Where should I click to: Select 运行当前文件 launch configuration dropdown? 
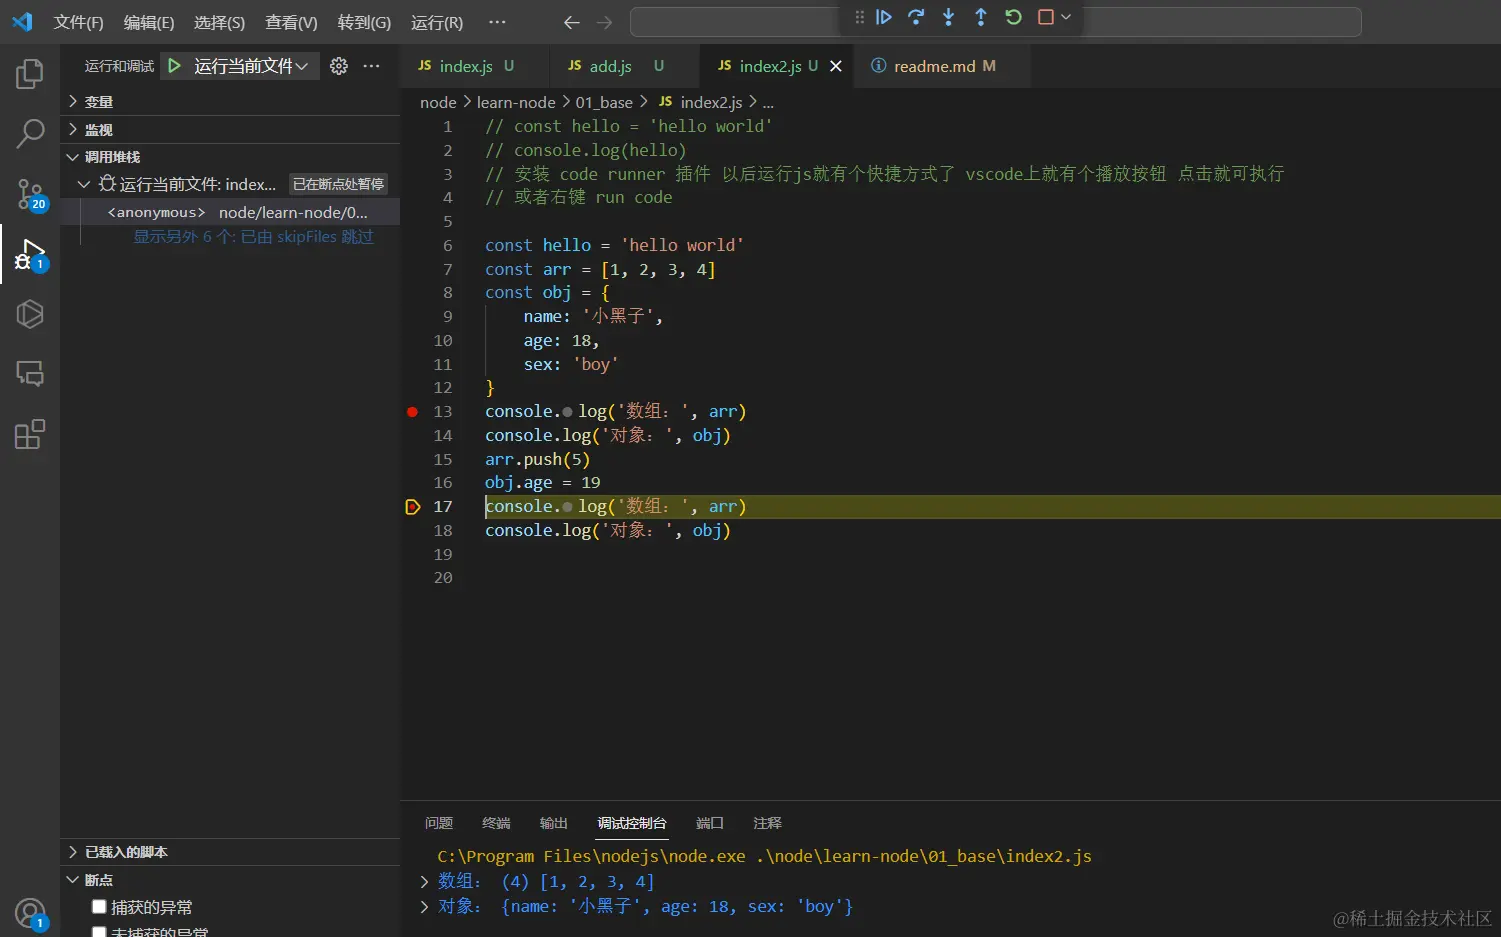(x=250, y=66)
